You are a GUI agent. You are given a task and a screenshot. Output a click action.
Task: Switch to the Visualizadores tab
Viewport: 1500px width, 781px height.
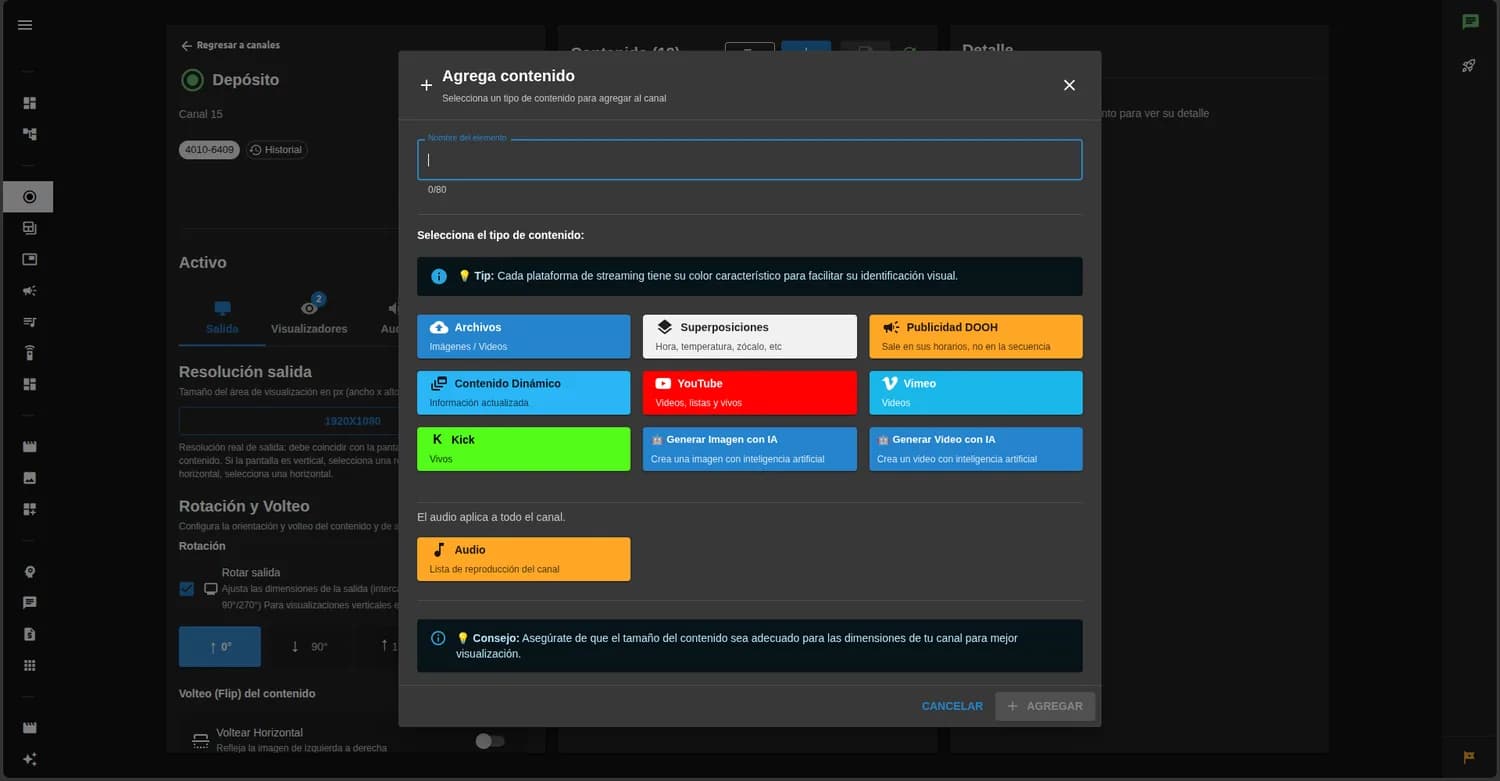pyautogui.click(x=309, y=318)
